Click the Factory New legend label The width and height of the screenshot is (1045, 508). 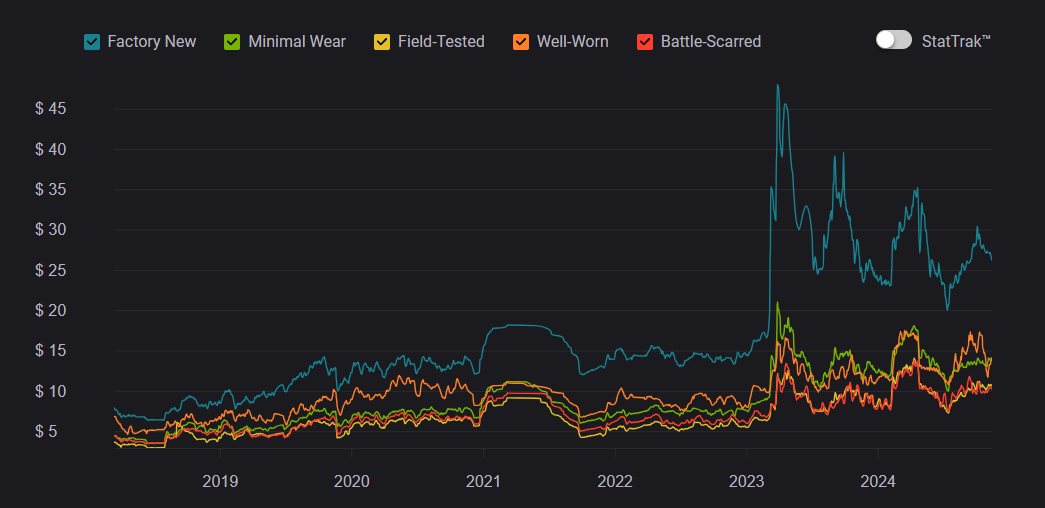tap(151, 42)
